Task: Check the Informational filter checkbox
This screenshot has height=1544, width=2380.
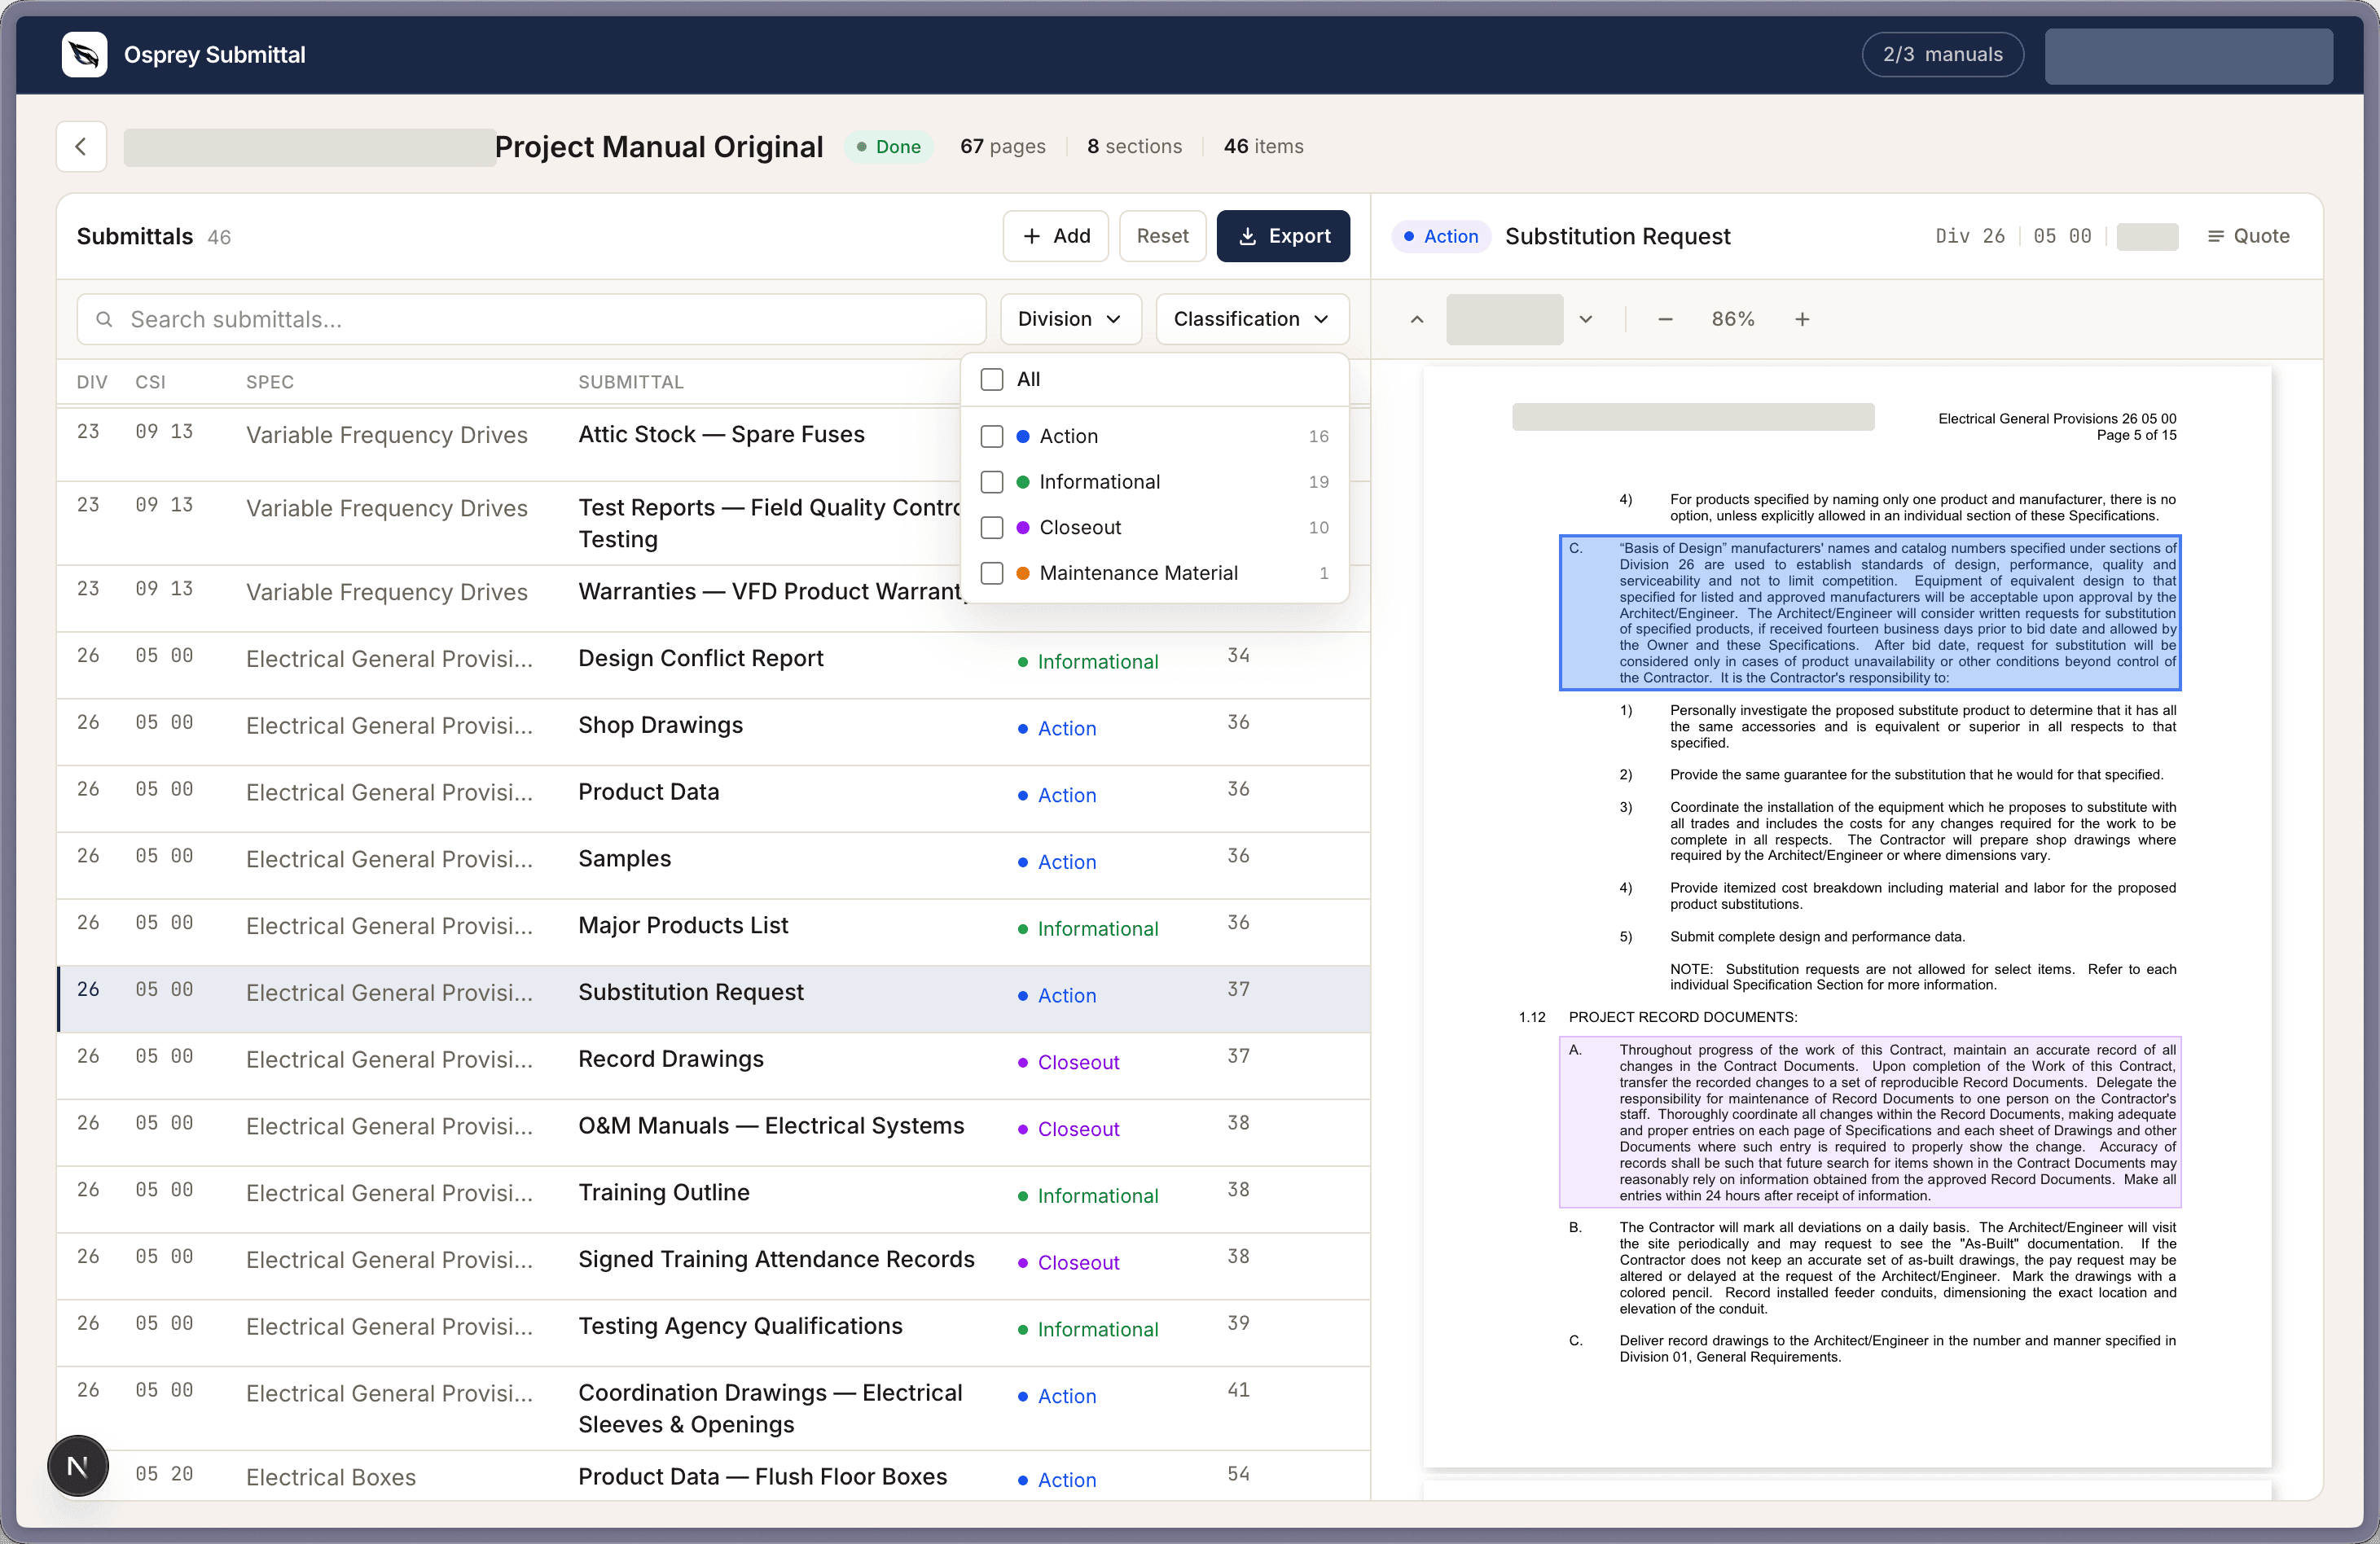Action: point(992,482)
